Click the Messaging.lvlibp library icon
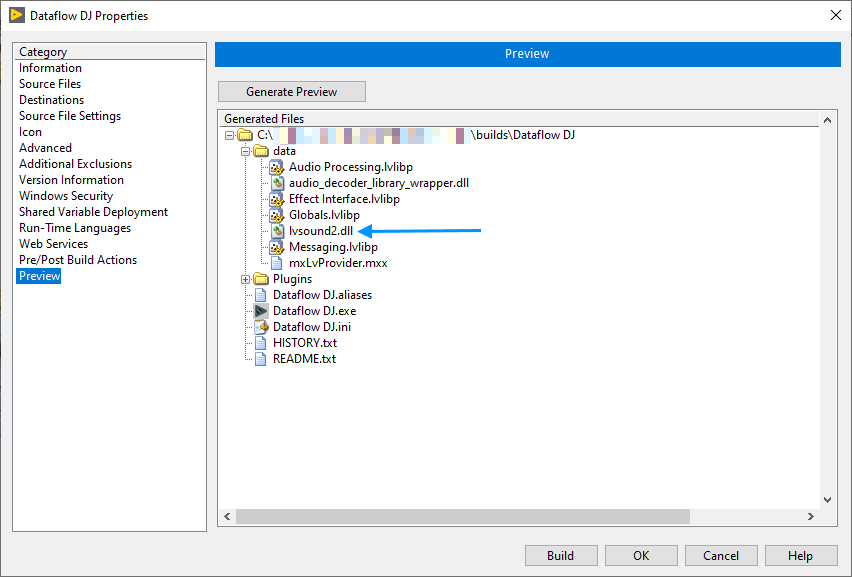This screenshot has height=577, width=852. tap(277, 247)
